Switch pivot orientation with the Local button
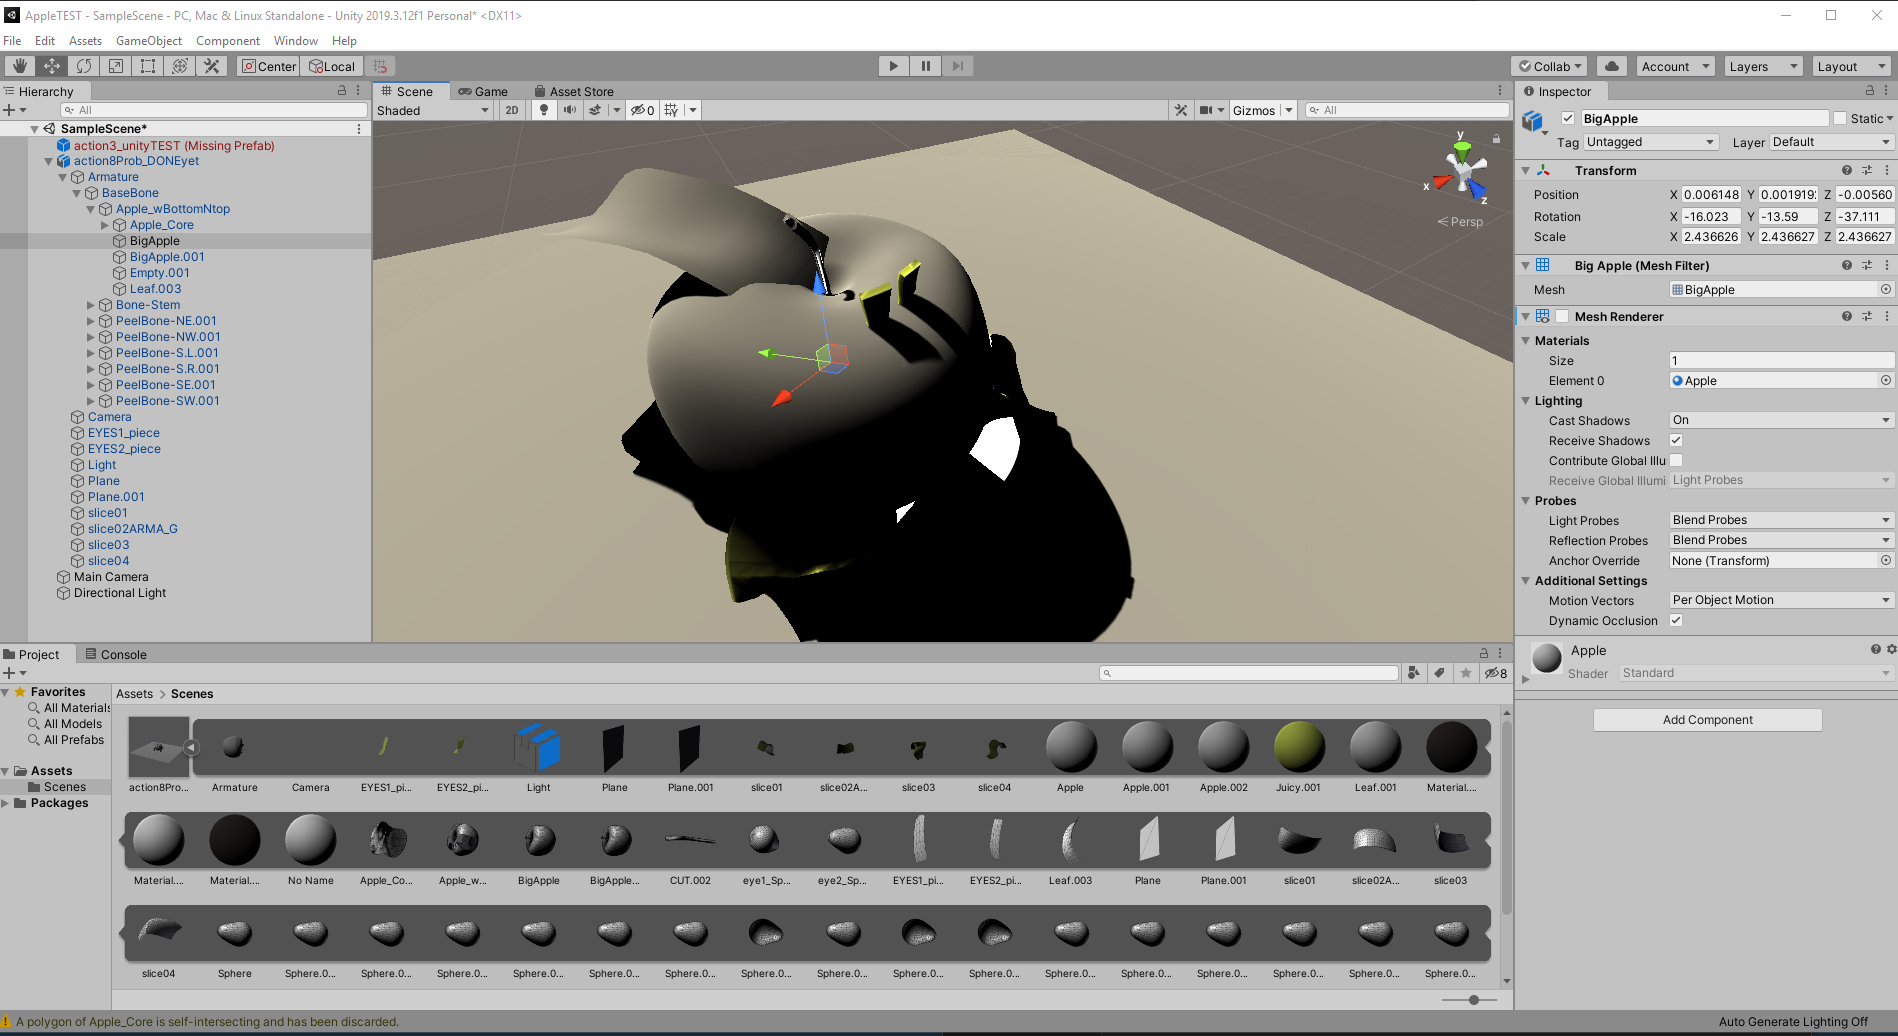The image size is (1898, 1036). [x=331, y=66]
